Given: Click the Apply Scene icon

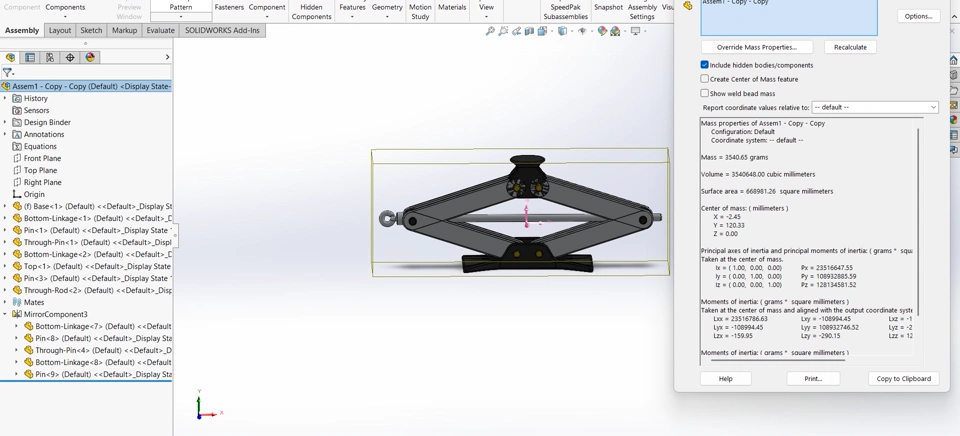Looking at the screenshot, I should 615,31.
